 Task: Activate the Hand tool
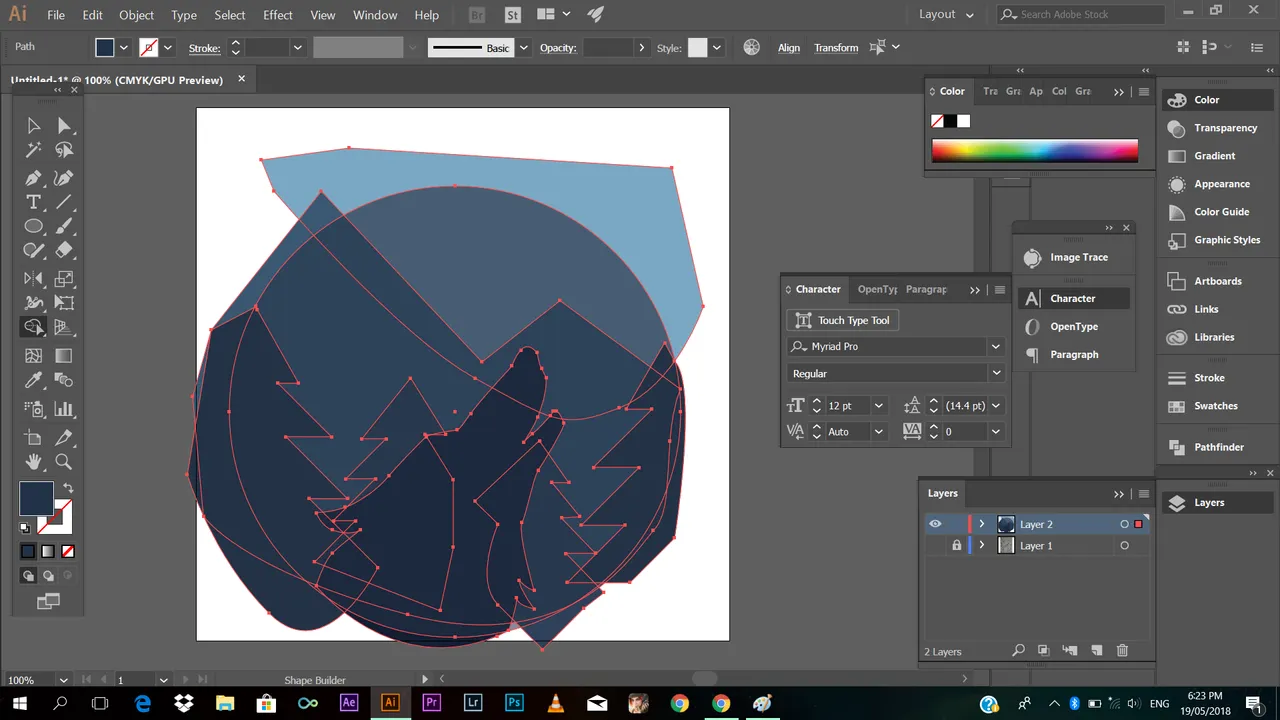pos(33,462)
